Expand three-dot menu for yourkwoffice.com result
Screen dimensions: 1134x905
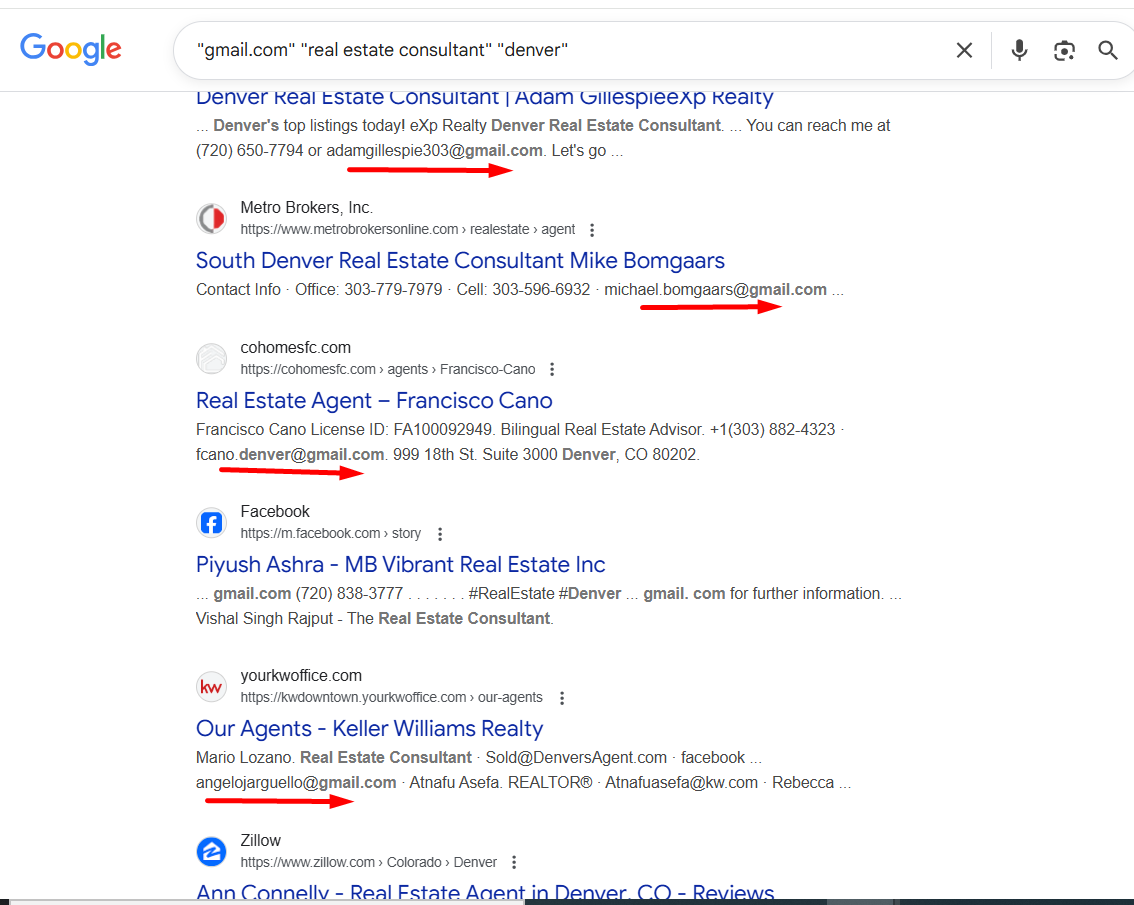click(x=562, y=698)
